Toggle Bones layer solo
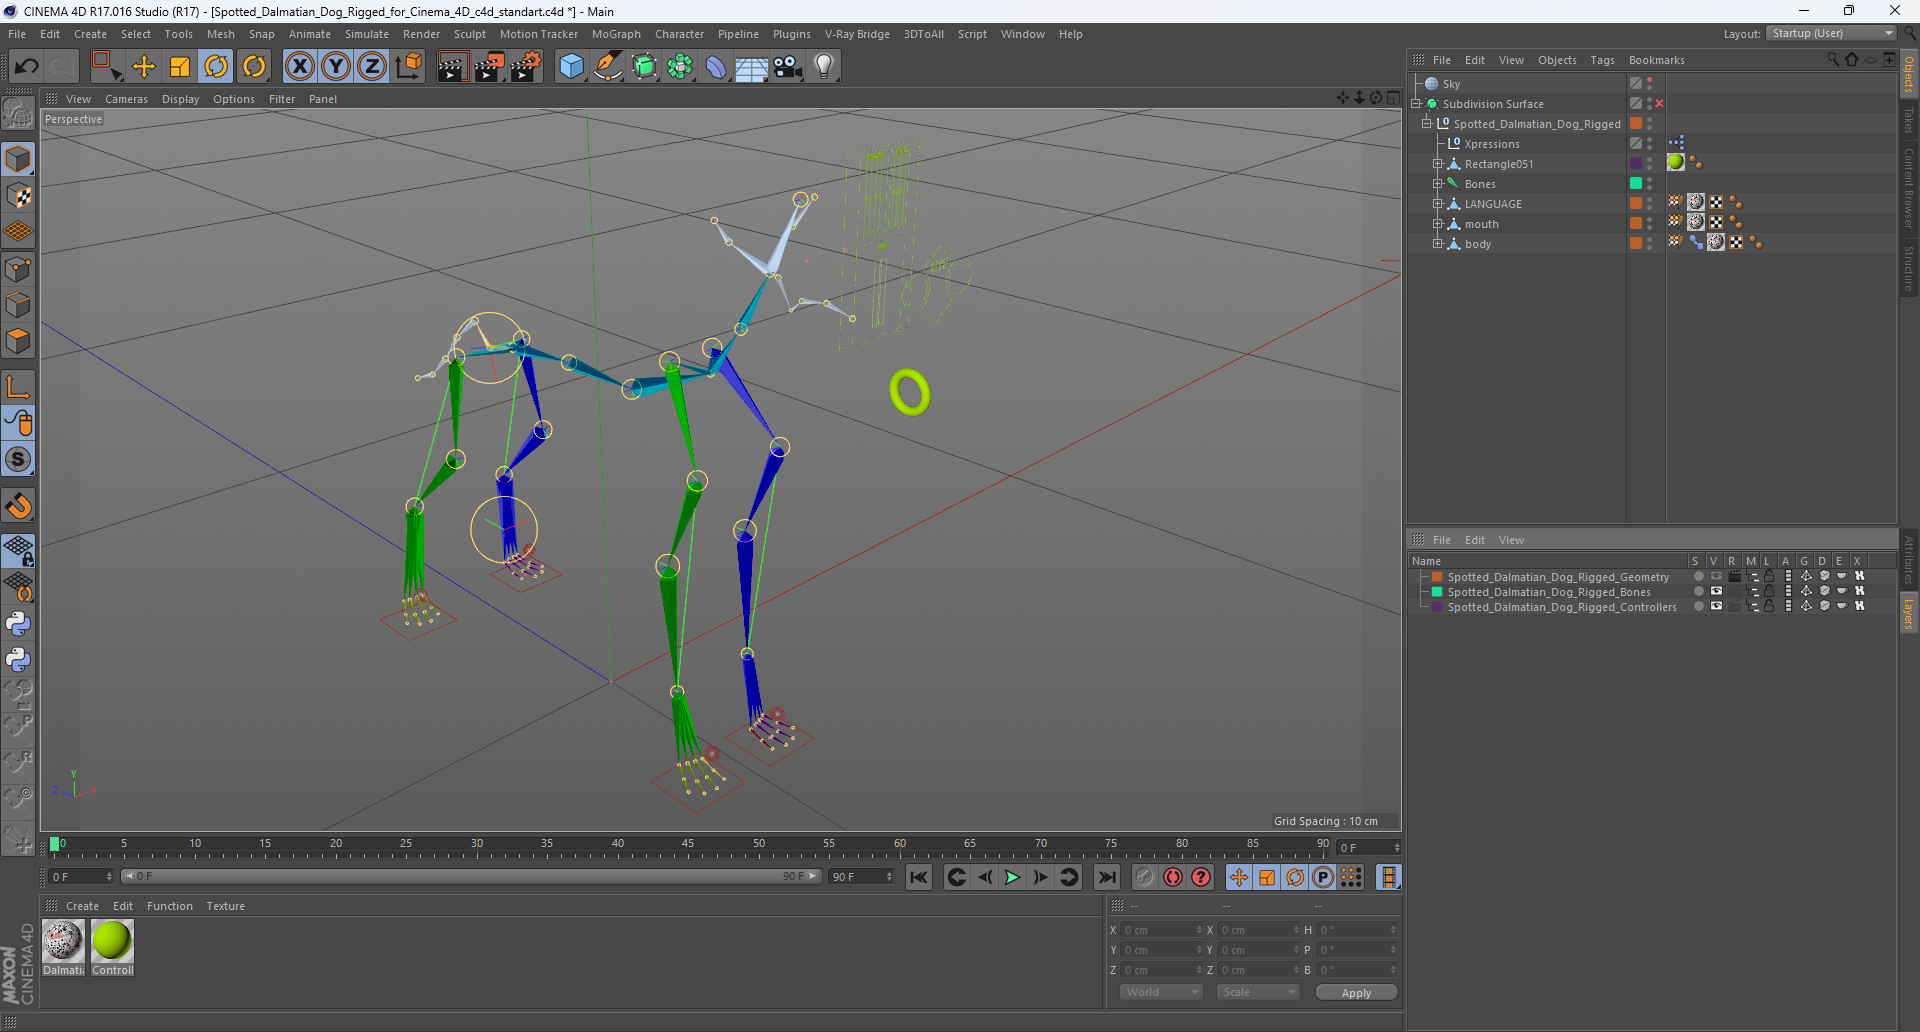The width and height of the screenshot is (1920, 1032). pyautogui.click(x=1698, y=592)
